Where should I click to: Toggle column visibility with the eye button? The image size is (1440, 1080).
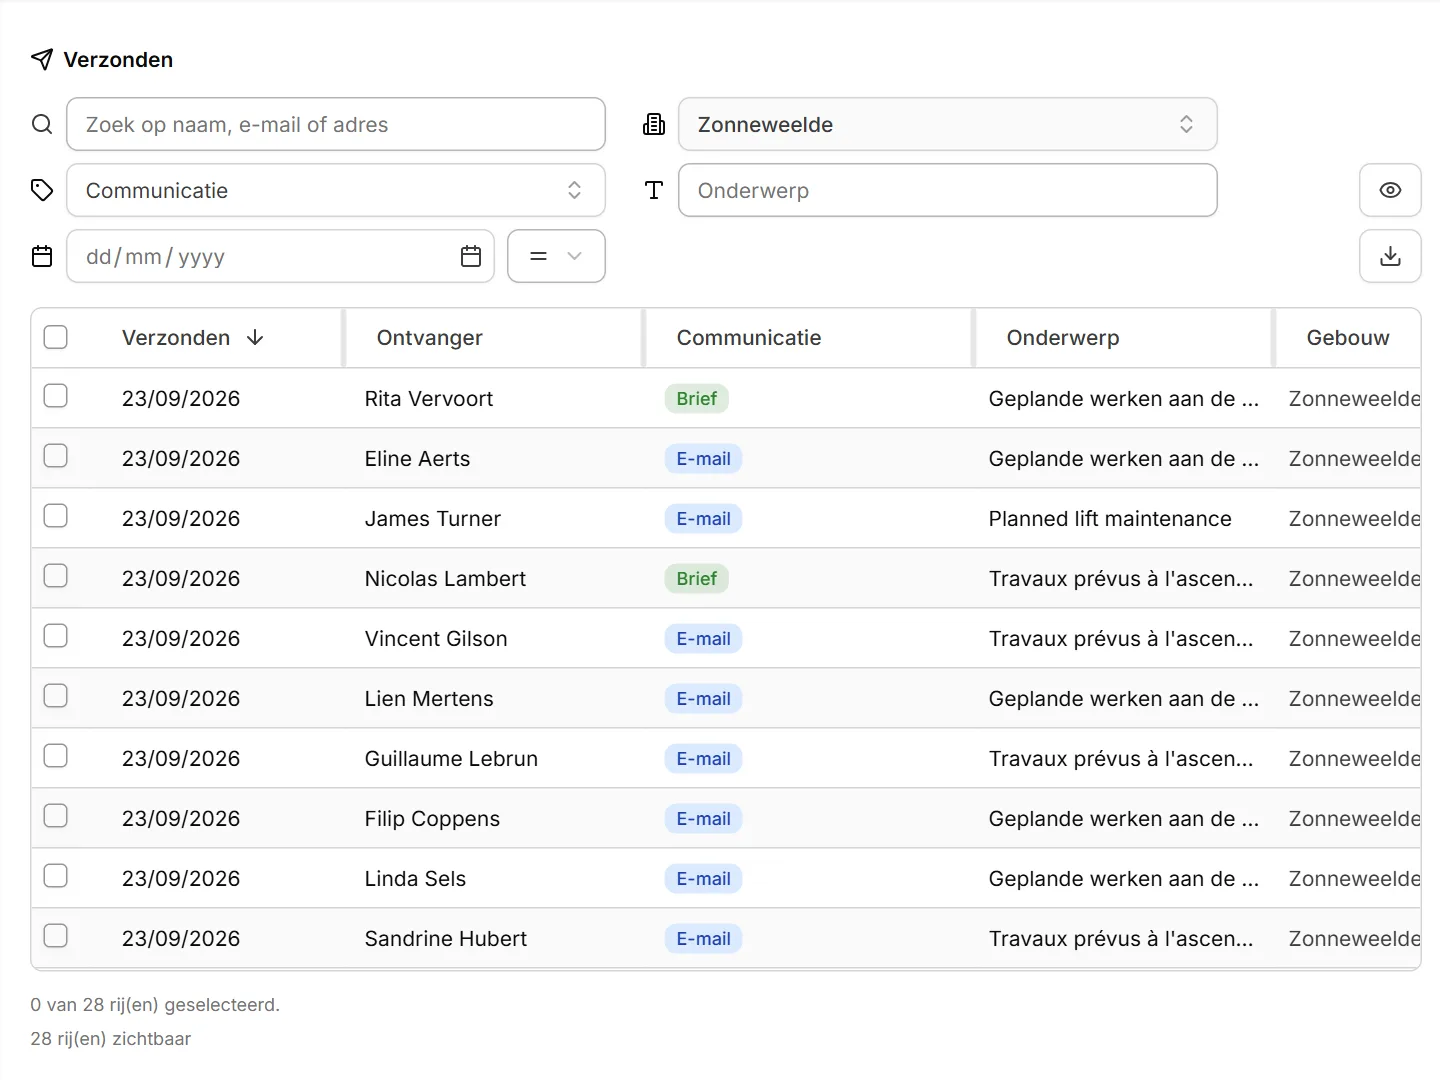point(1390,190)
